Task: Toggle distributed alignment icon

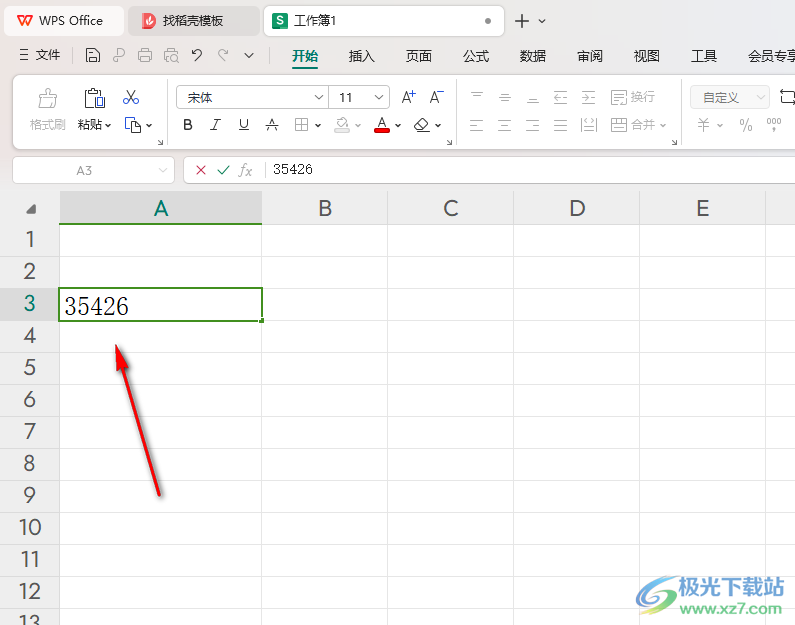Action: click(x=589, y=125)
